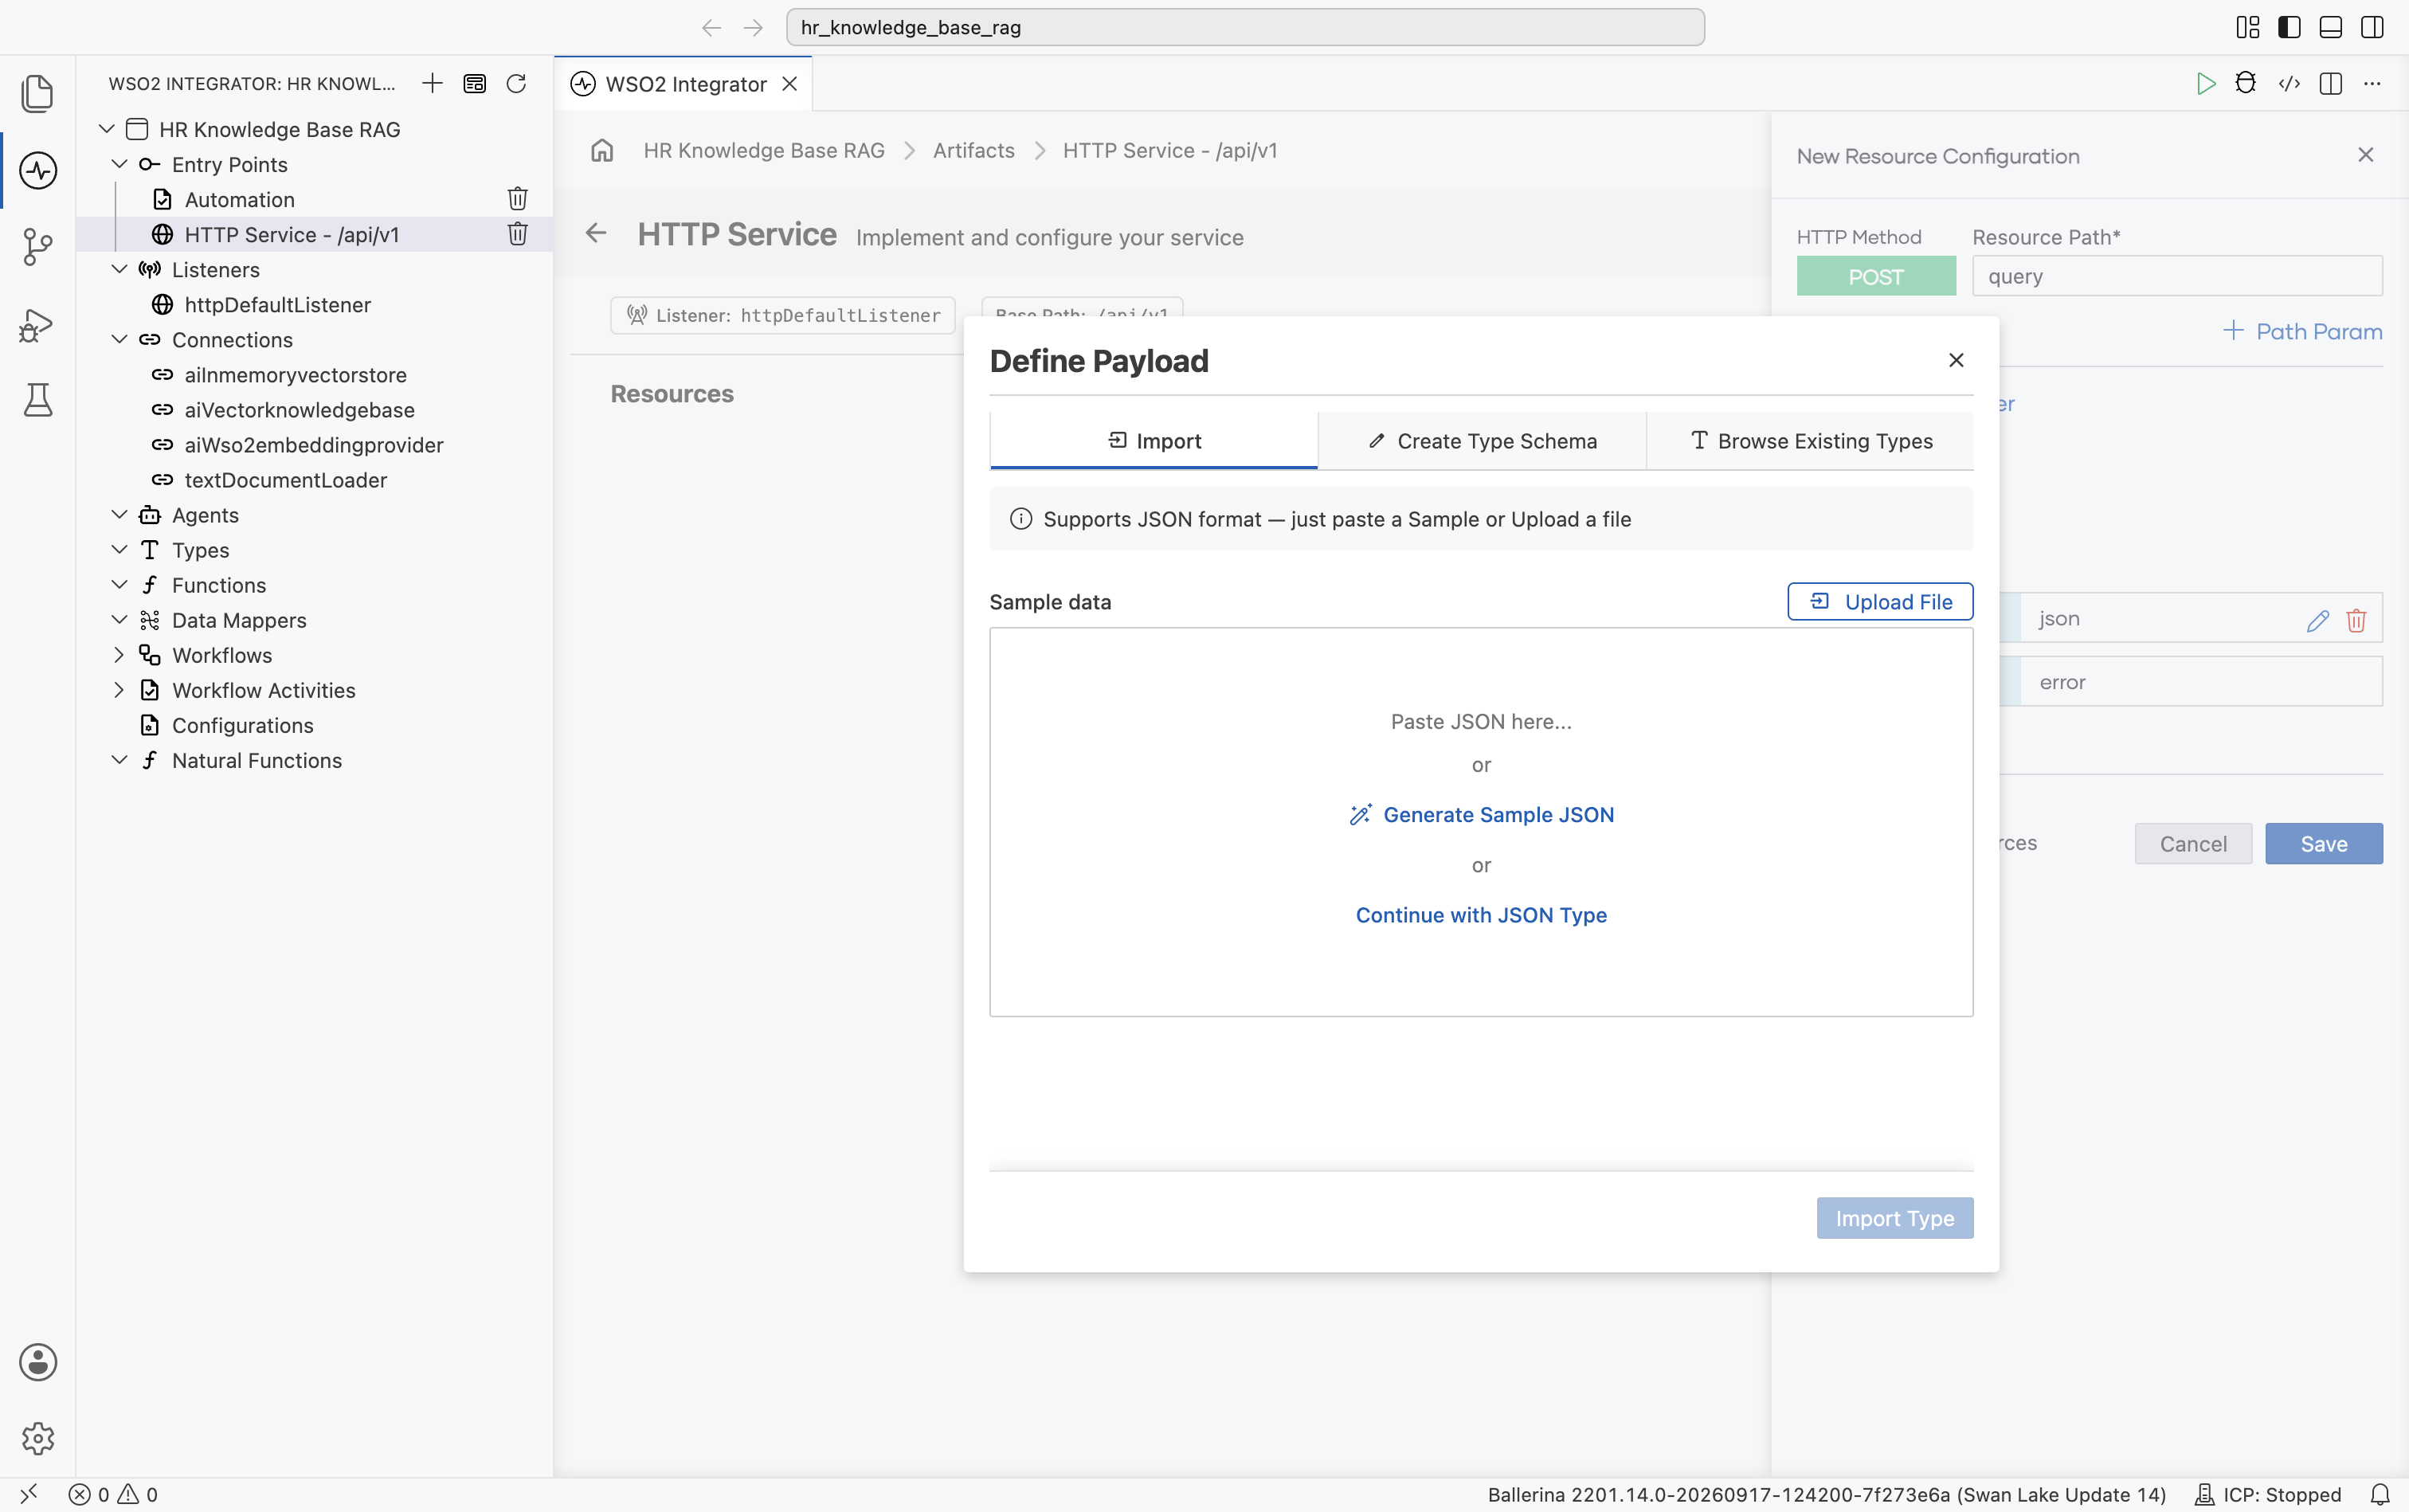Collapse HR Knowledge Base RAG project node
2409x1512 pixels.
(107, 129)
